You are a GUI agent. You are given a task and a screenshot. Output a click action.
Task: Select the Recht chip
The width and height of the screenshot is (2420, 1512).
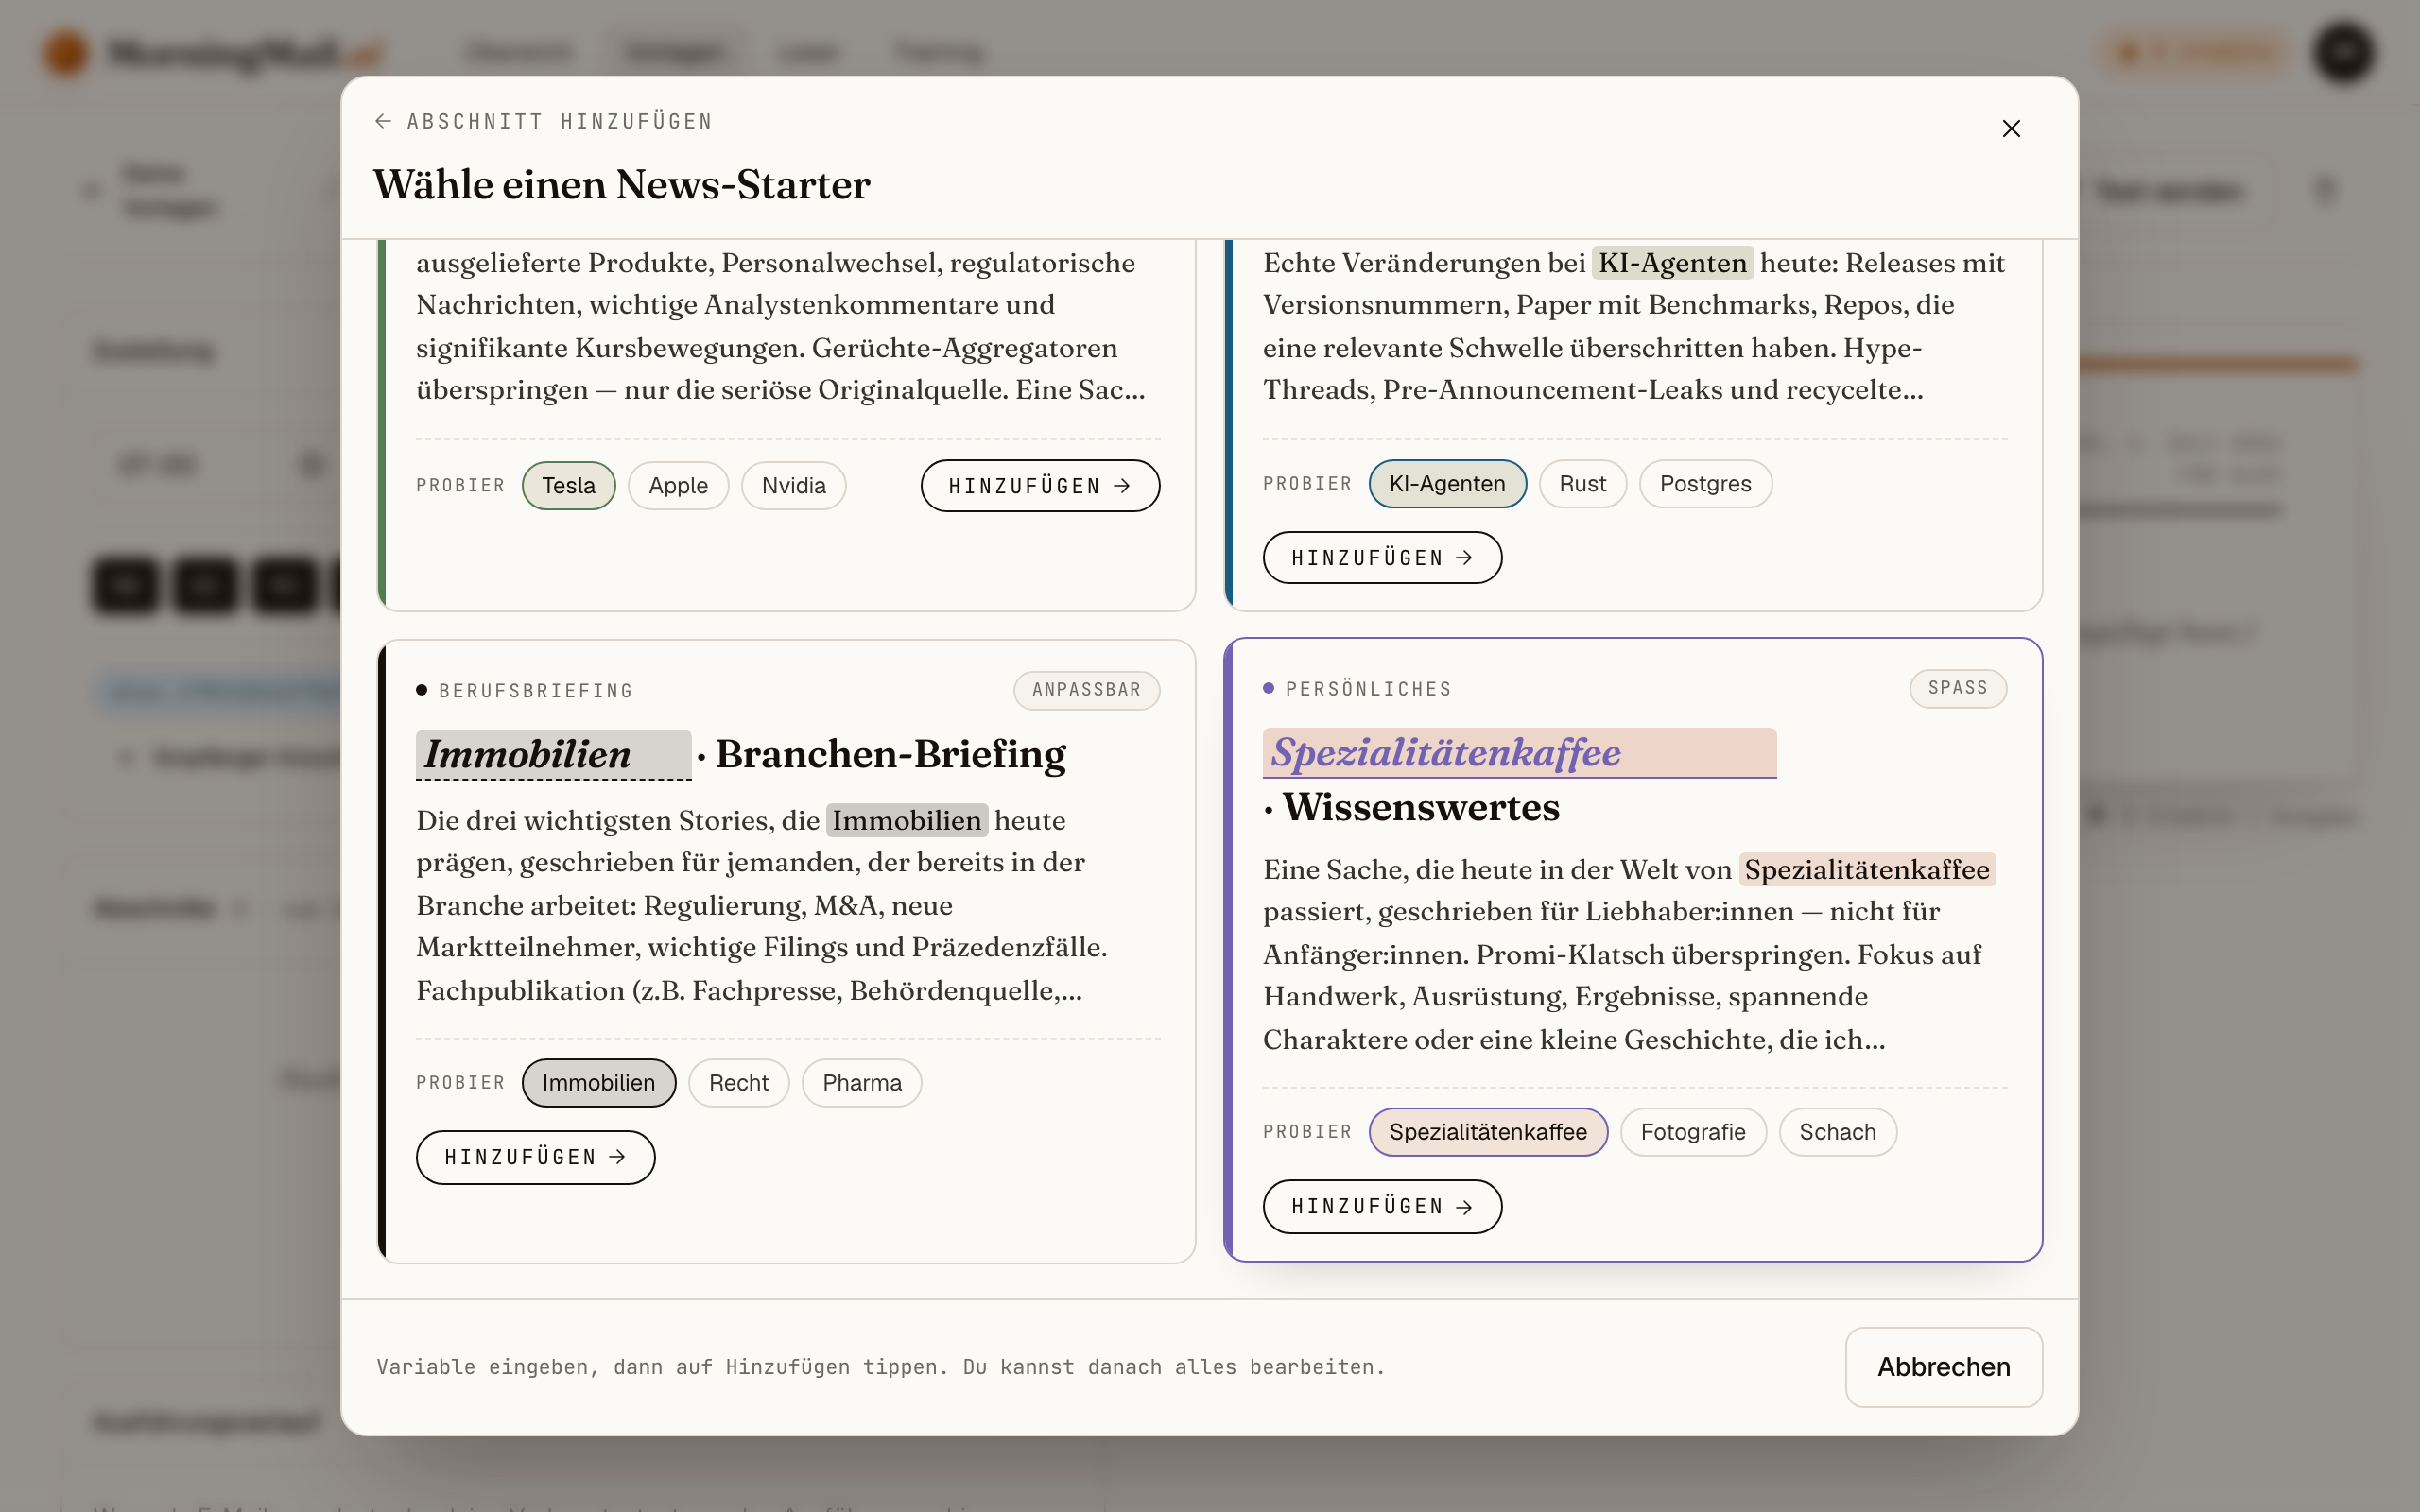click(x=738, y=1083)
